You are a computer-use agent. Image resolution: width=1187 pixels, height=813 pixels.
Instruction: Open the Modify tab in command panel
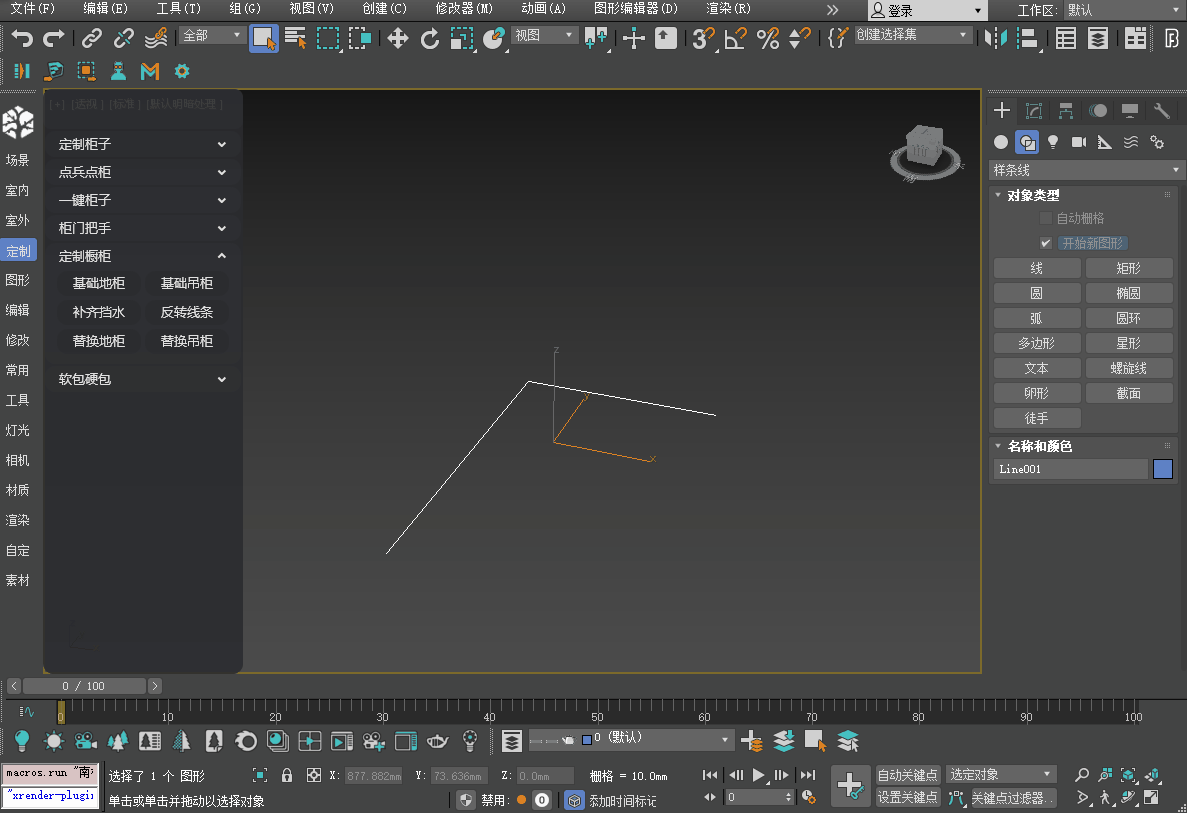(x=1033, y=111)
